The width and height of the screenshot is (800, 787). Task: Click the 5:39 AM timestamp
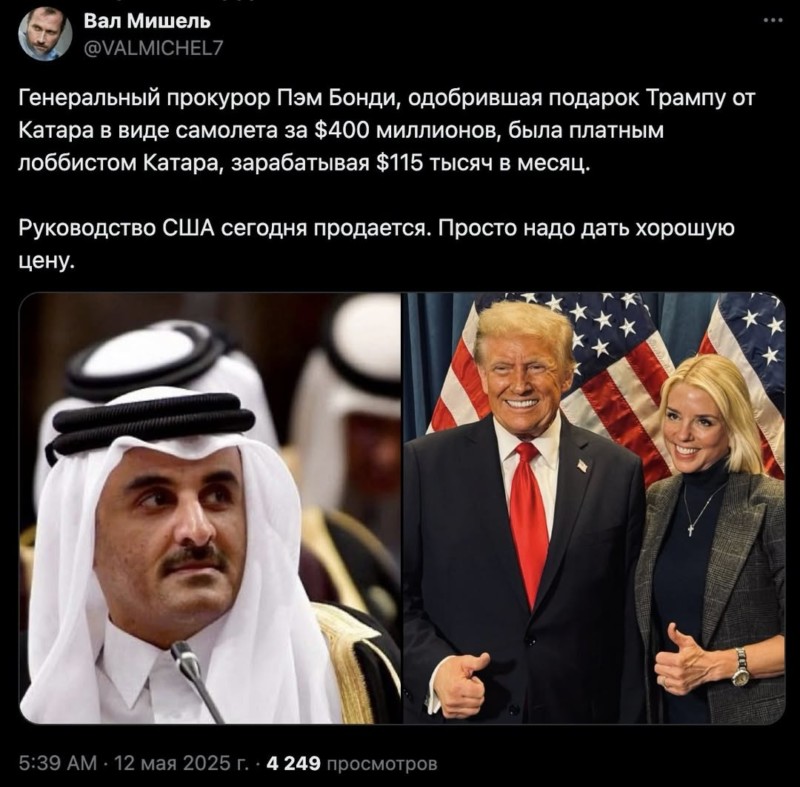pyautogui.click(x=58, y=764)
